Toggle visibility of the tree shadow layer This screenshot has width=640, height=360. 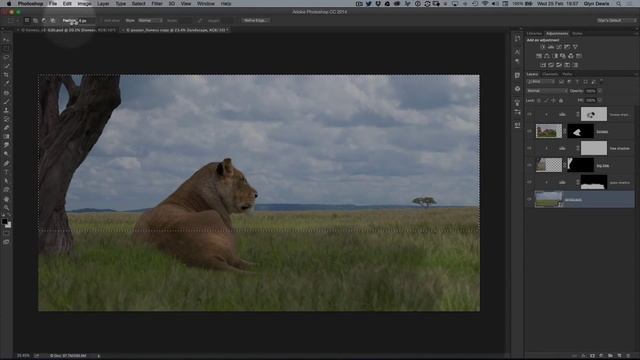(529, 148)
